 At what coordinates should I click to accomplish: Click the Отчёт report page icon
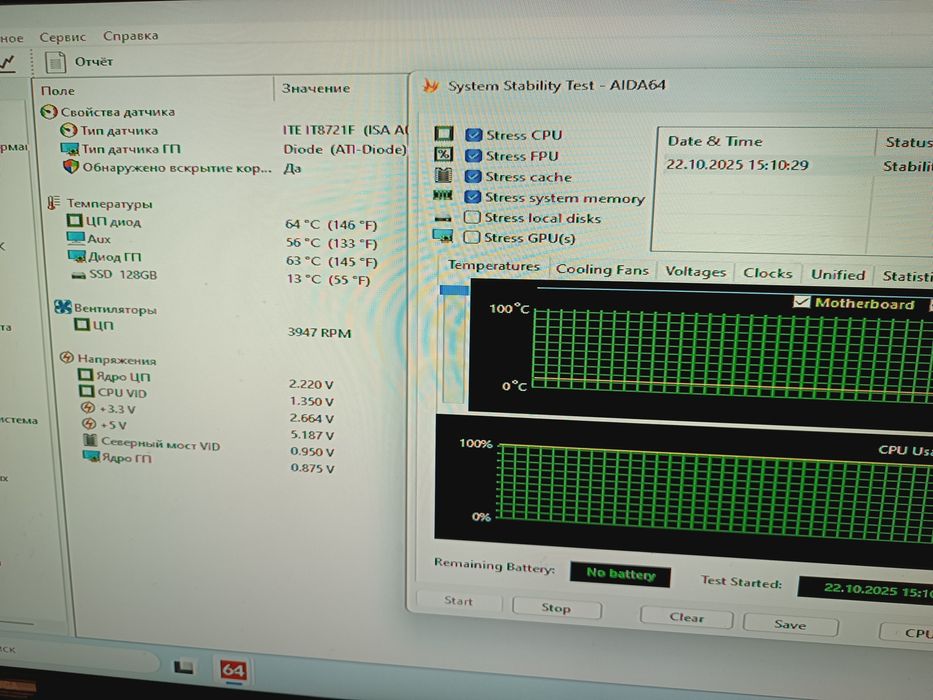click(55, 62)
